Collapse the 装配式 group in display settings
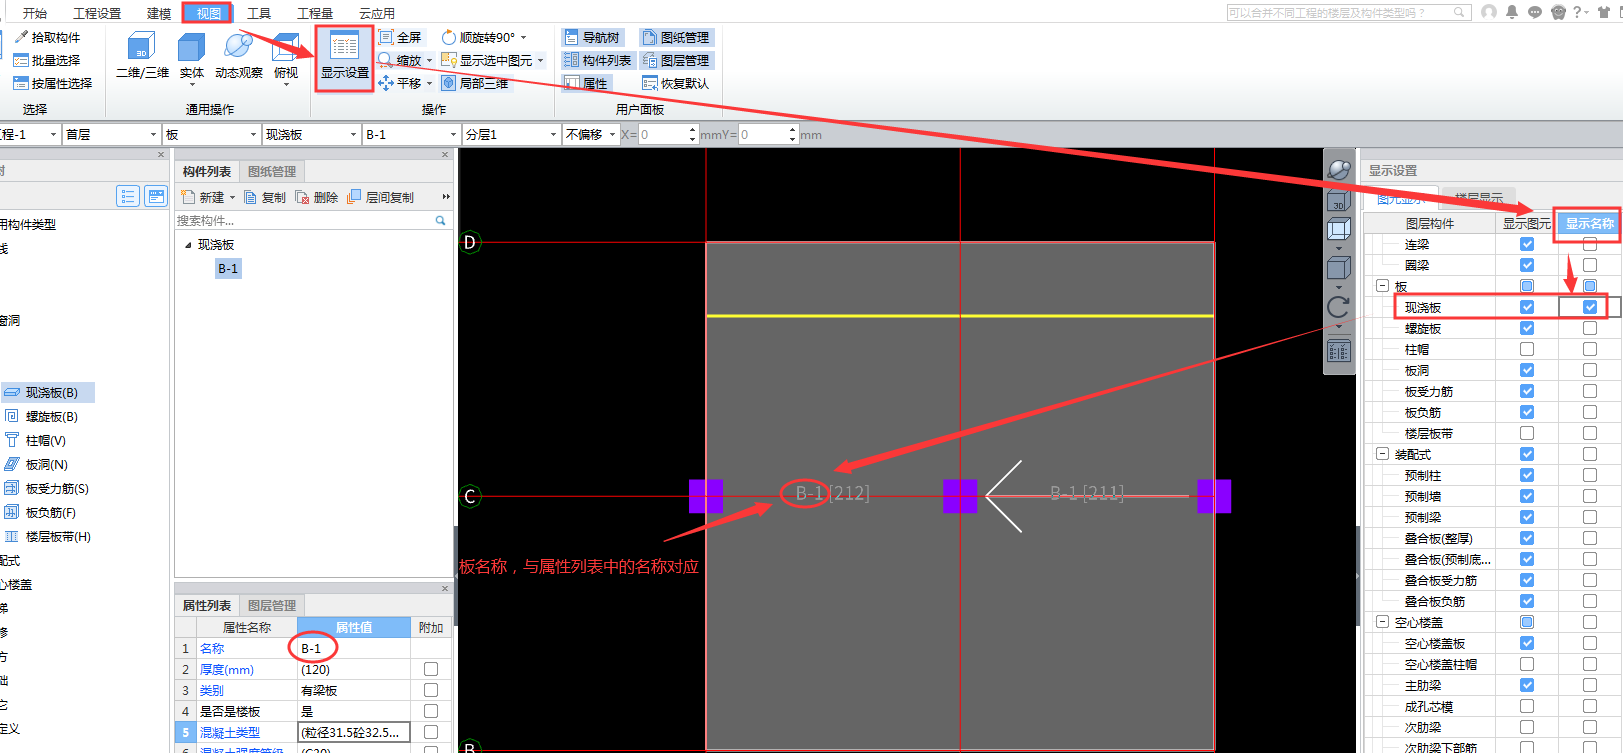Image resolution: width=1623 pixels, height=753 pixels. click(x=1383, y=454)
